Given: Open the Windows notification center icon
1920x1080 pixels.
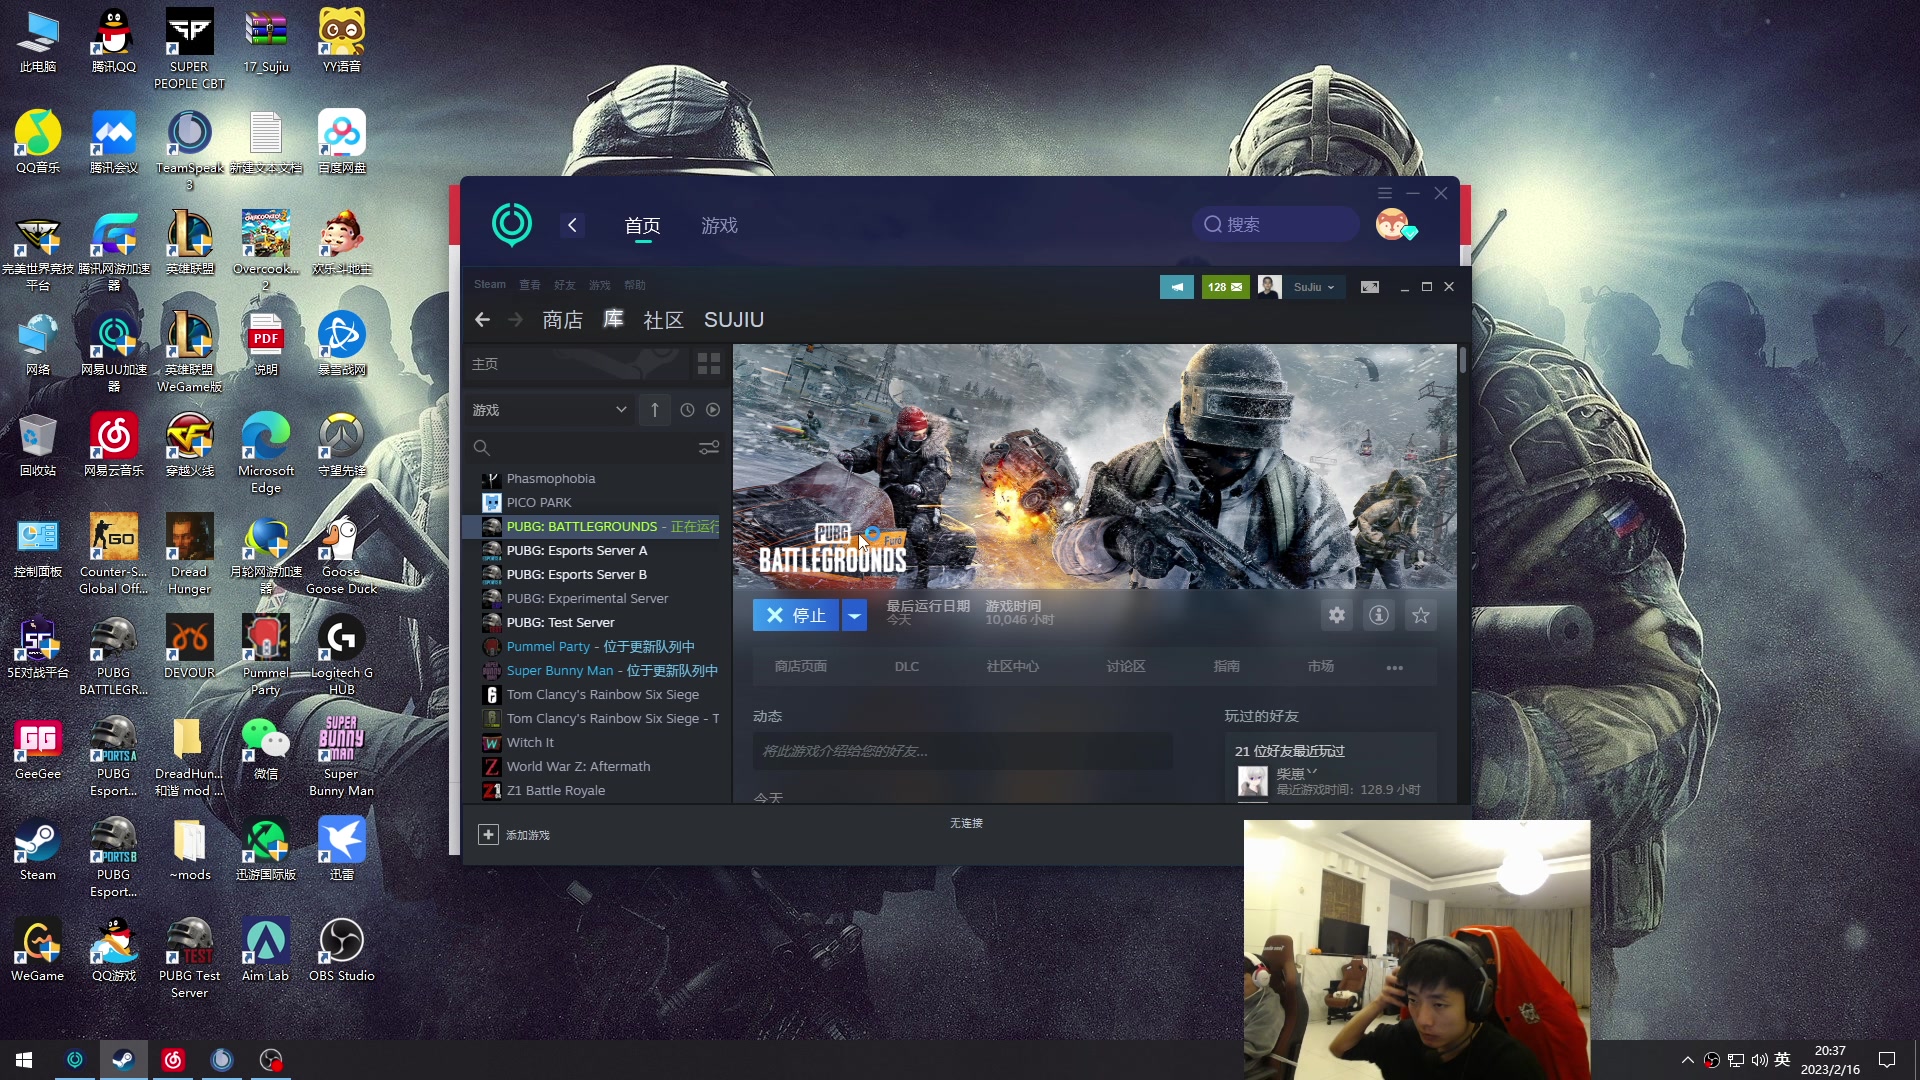Looking at the screenshot, I should (x=1887, y=1060).
